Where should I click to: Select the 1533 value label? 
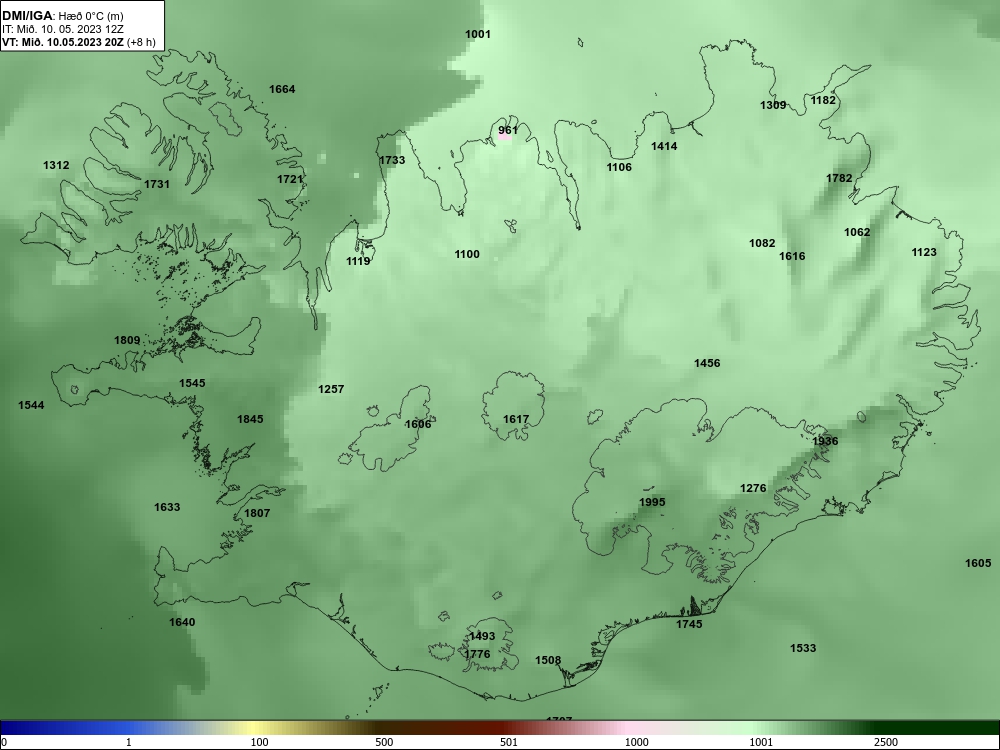tap(803, 648)
